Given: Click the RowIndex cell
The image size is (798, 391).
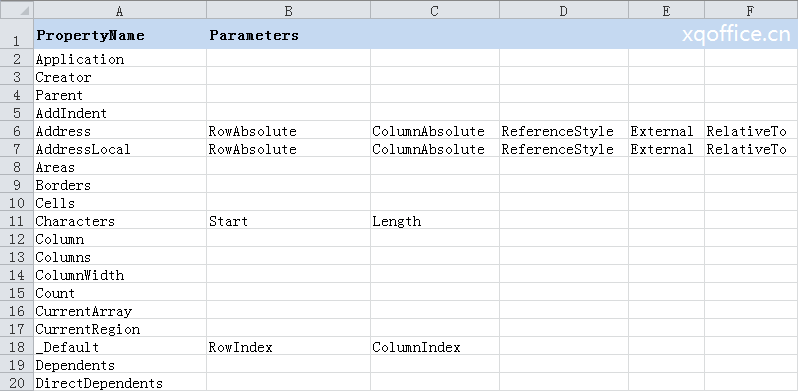Looking at the screenshot, I should [289, 347].
